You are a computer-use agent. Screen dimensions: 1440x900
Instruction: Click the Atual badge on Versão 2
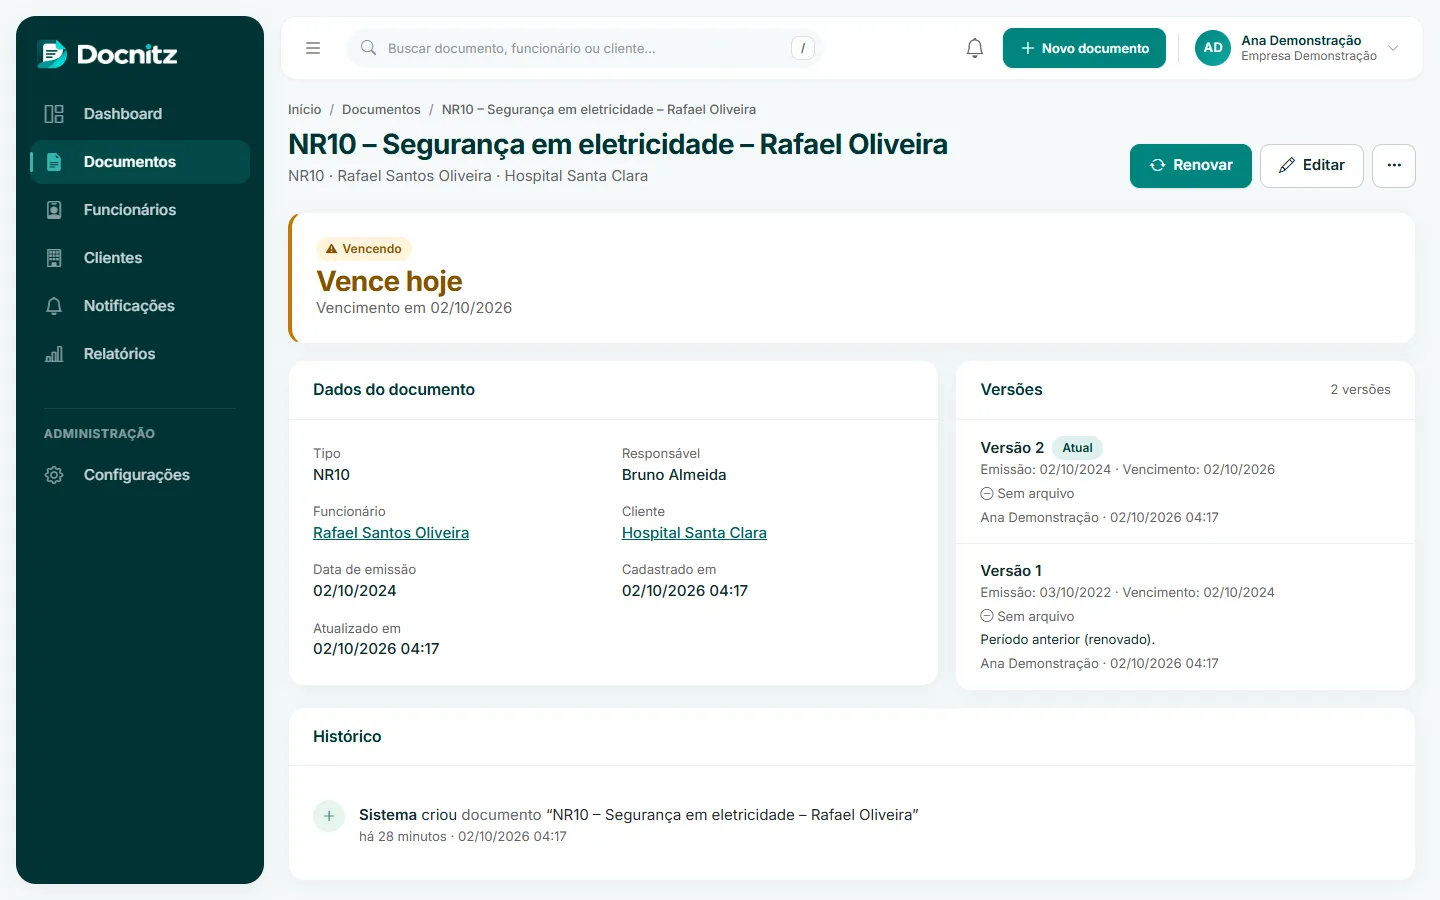[1077, 448]
